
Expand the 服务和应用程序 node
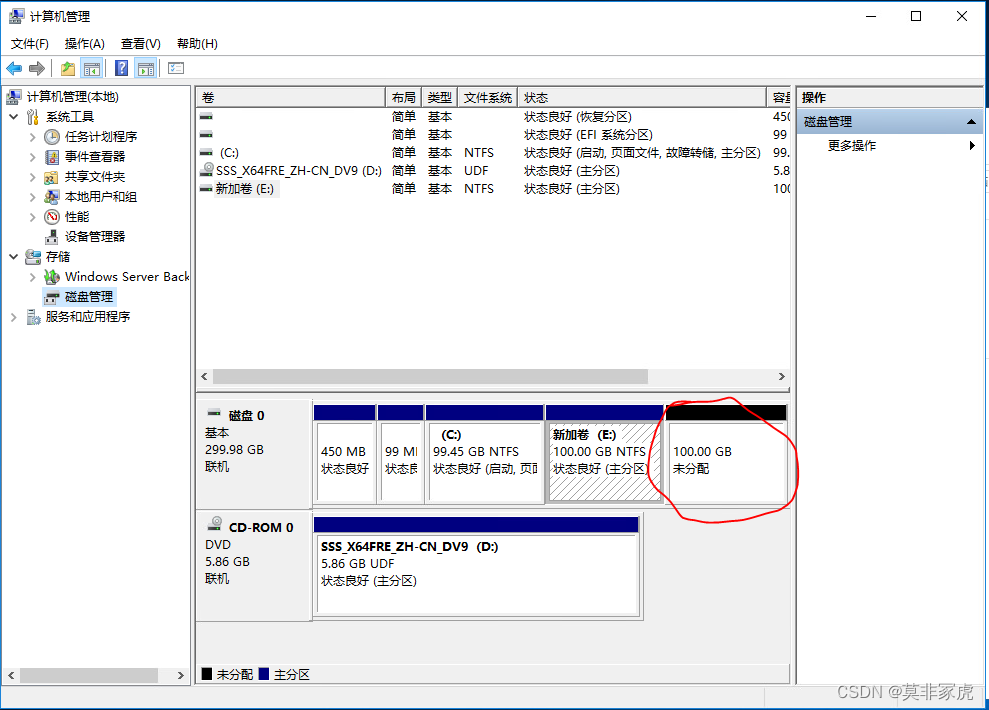(13, 317)
